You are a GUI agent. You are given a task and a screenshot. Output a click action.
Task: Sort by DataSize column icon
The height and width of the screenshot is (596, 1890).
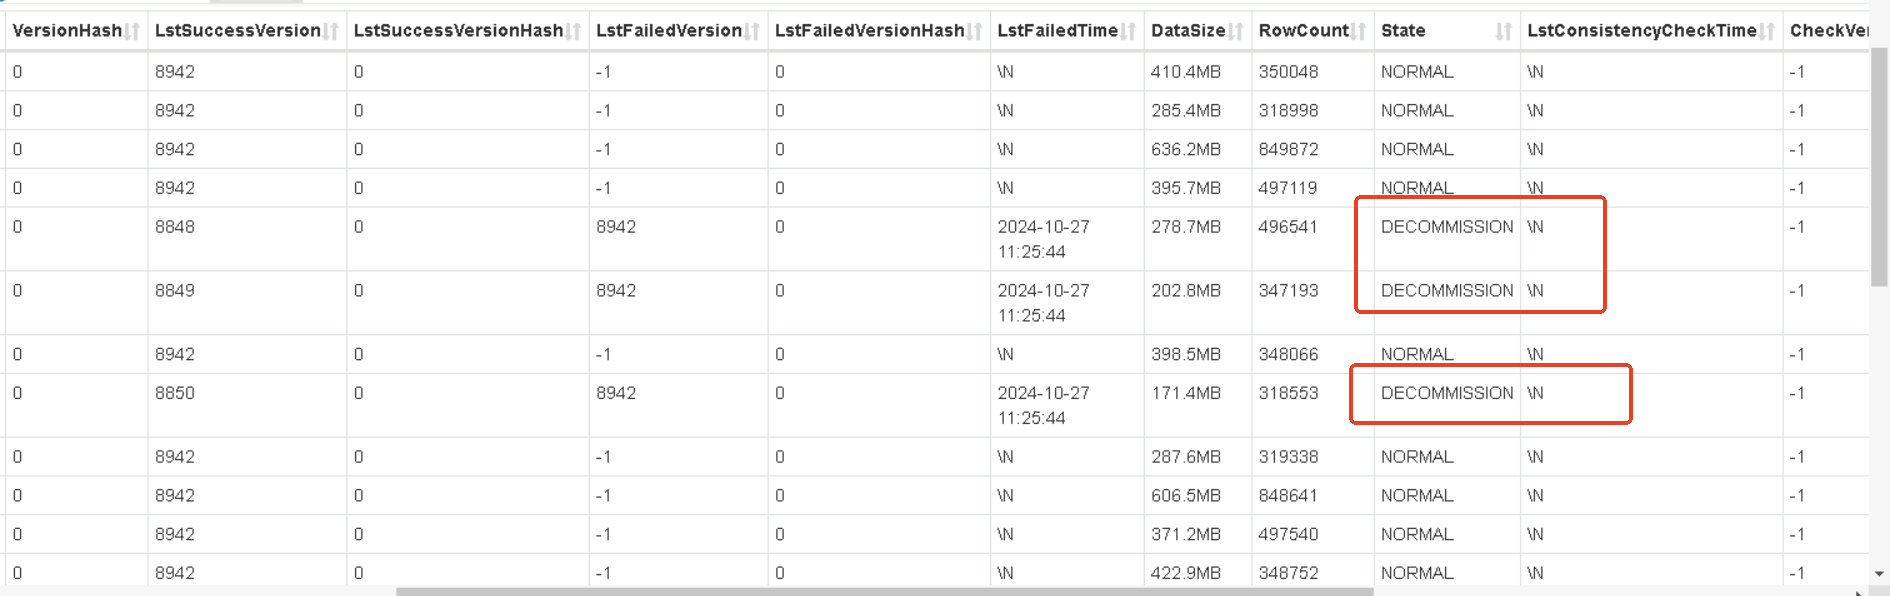pos(1236,32)
